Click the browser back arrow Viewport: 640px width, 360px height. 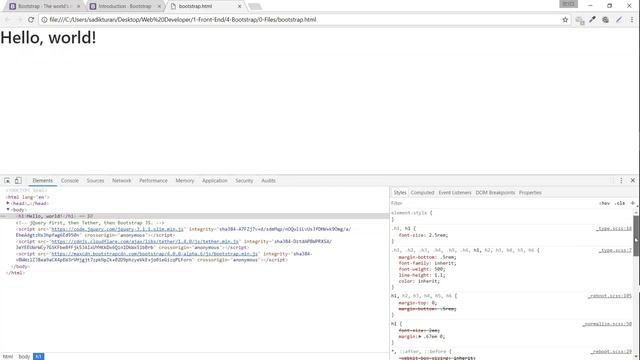[7, 20]
